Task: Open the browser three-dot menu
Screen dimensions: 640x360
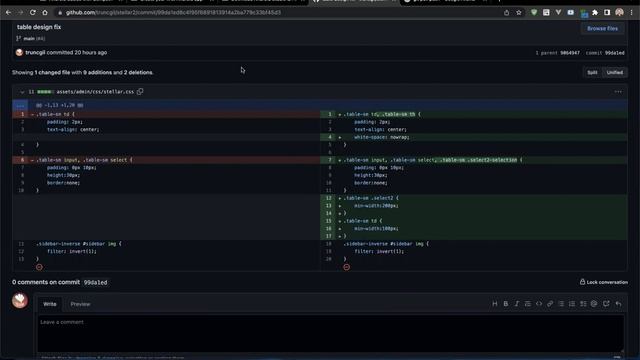Action: click(x=631, y=13)
